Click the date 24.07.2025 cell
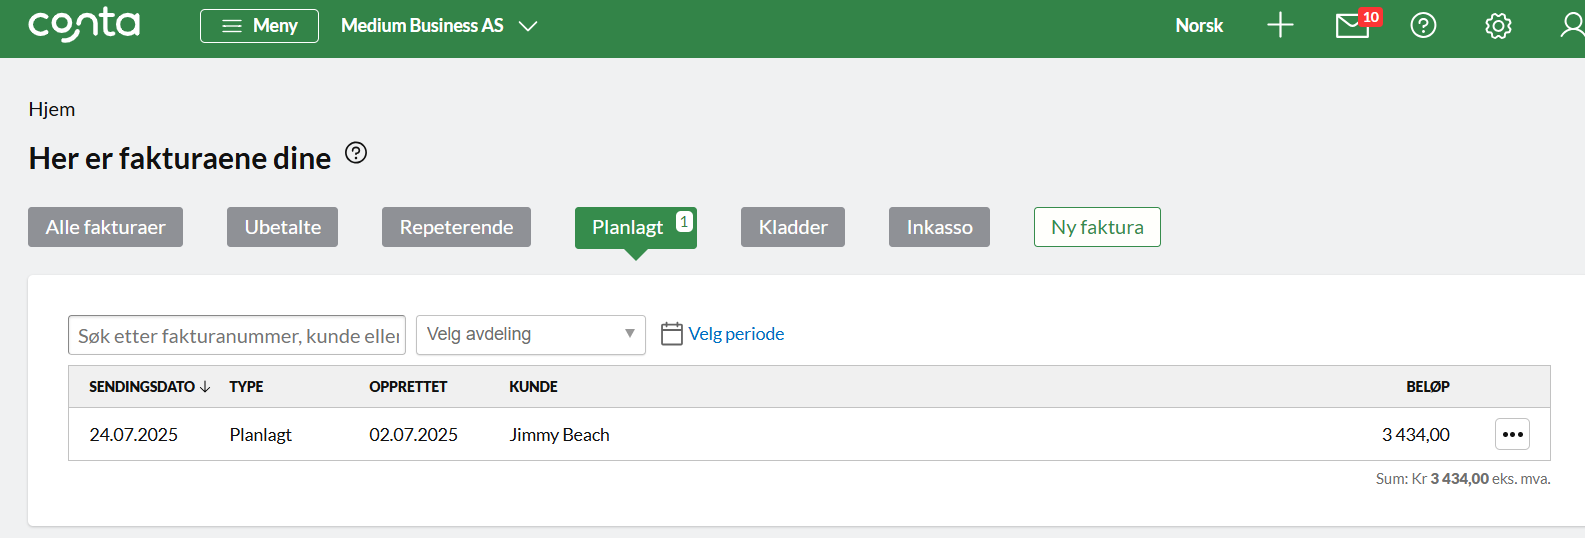This screenshot has height=538, width=1585. [x=133, y=435]
